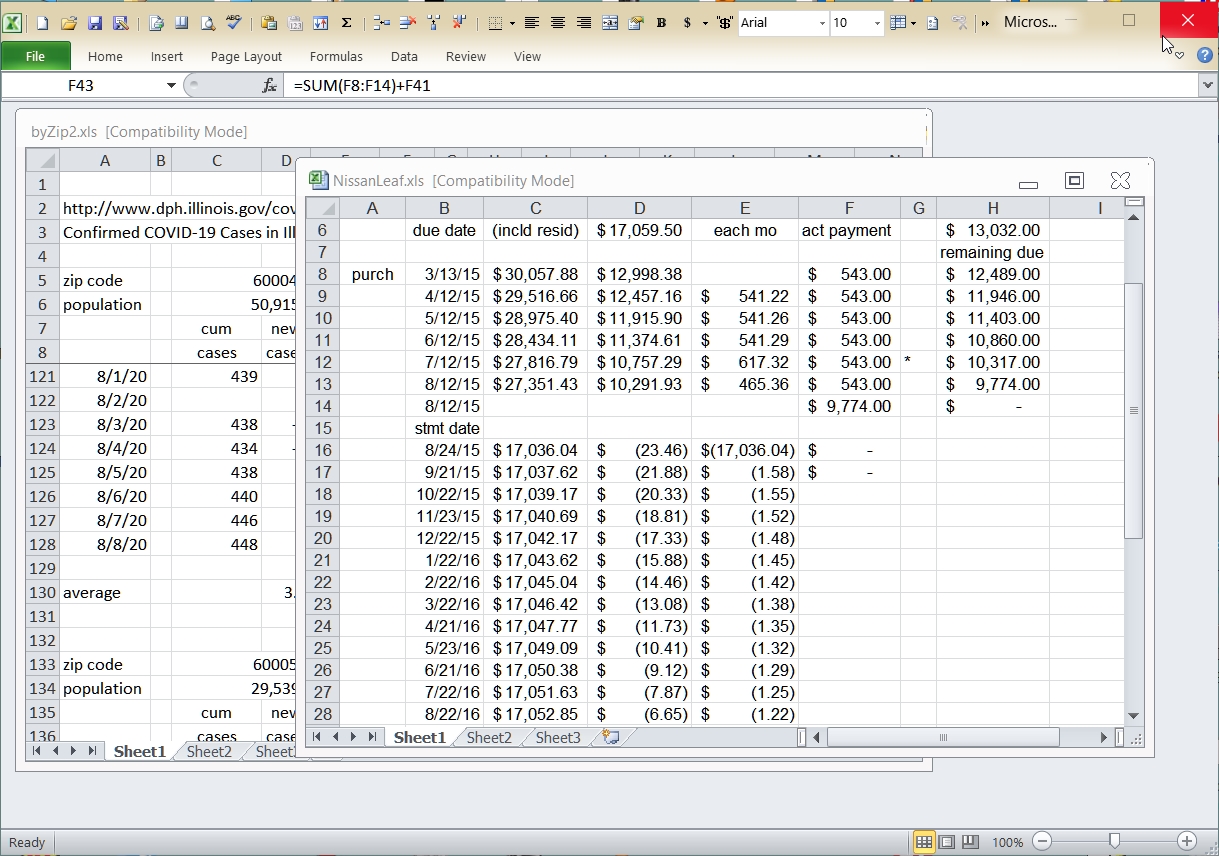This screenshot has height=856, width=1219.
Task: Select Sheet2 tab in NissanLeaf.xls
Action: (x=489, y=737)
